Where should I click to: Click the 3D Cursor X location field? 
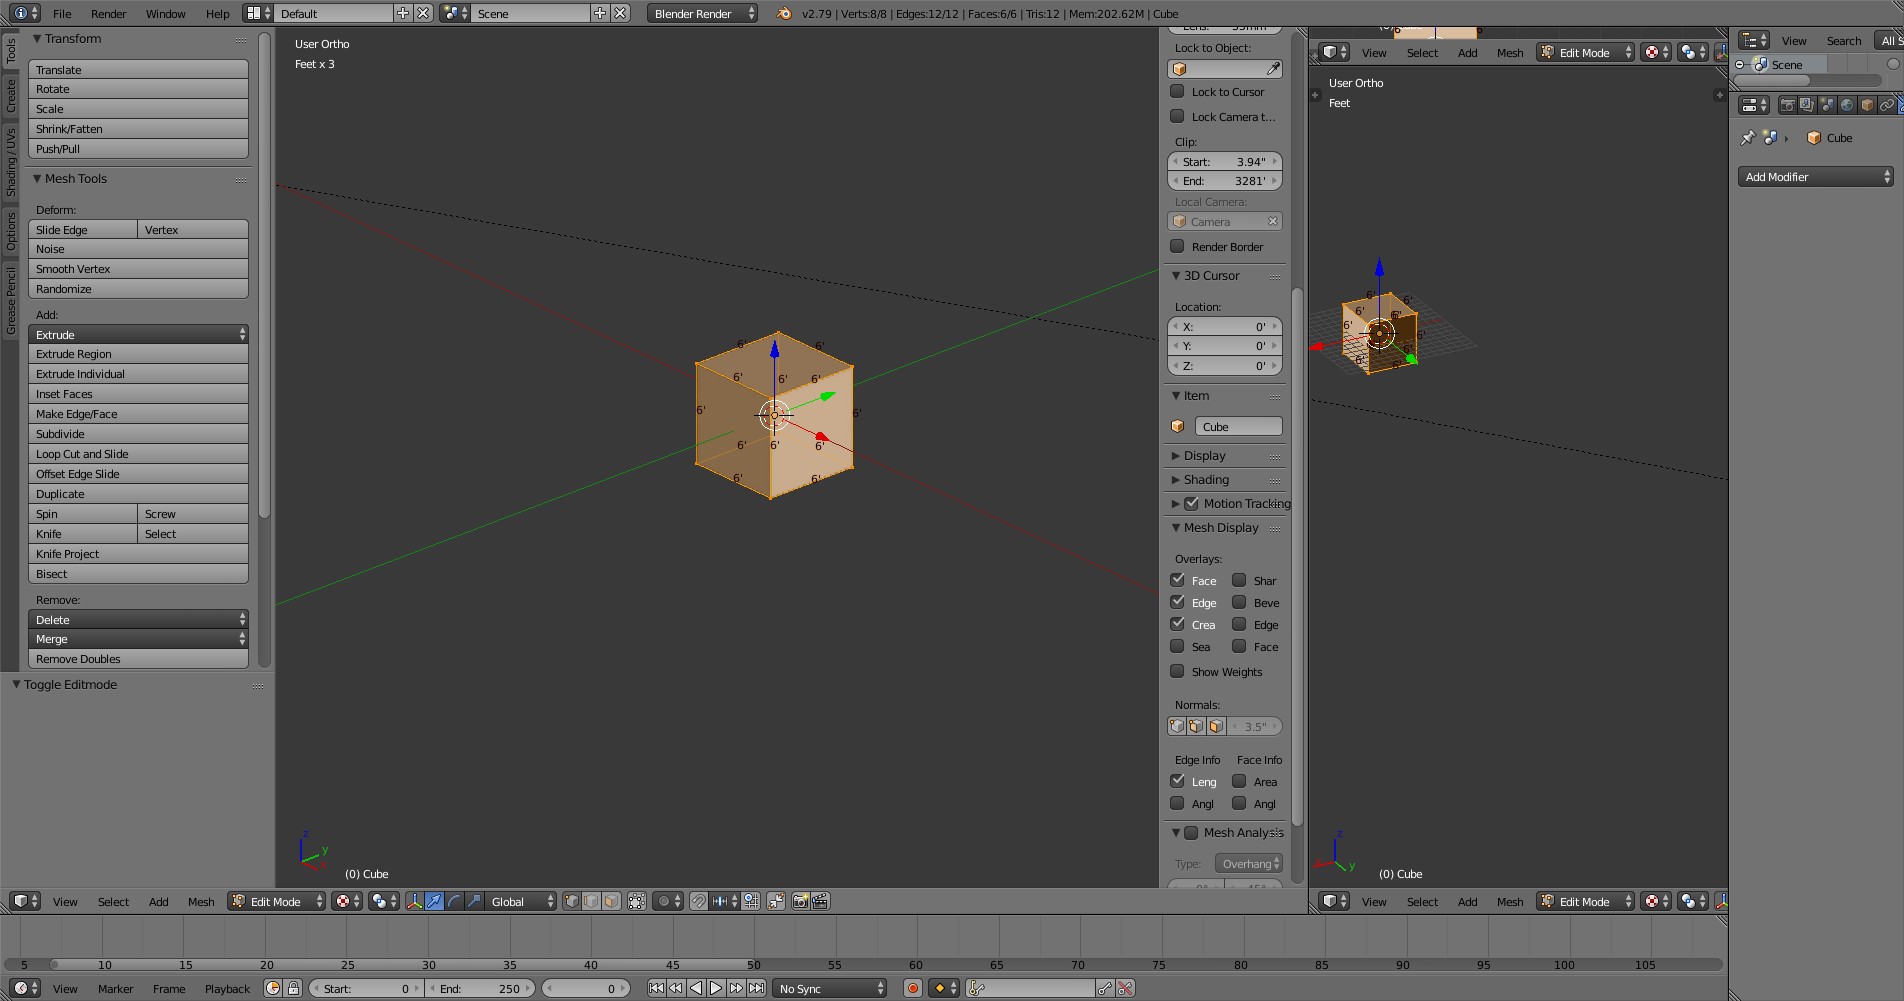point(1225,326)
